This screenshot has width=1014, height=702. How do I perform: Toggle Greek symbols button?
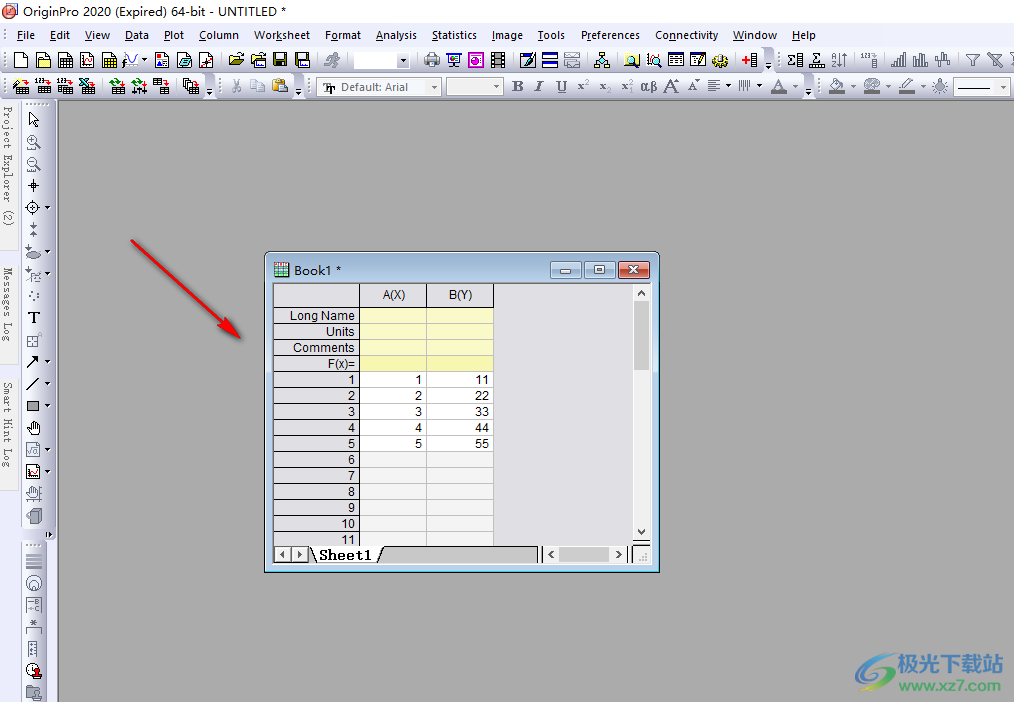[649, 87]
